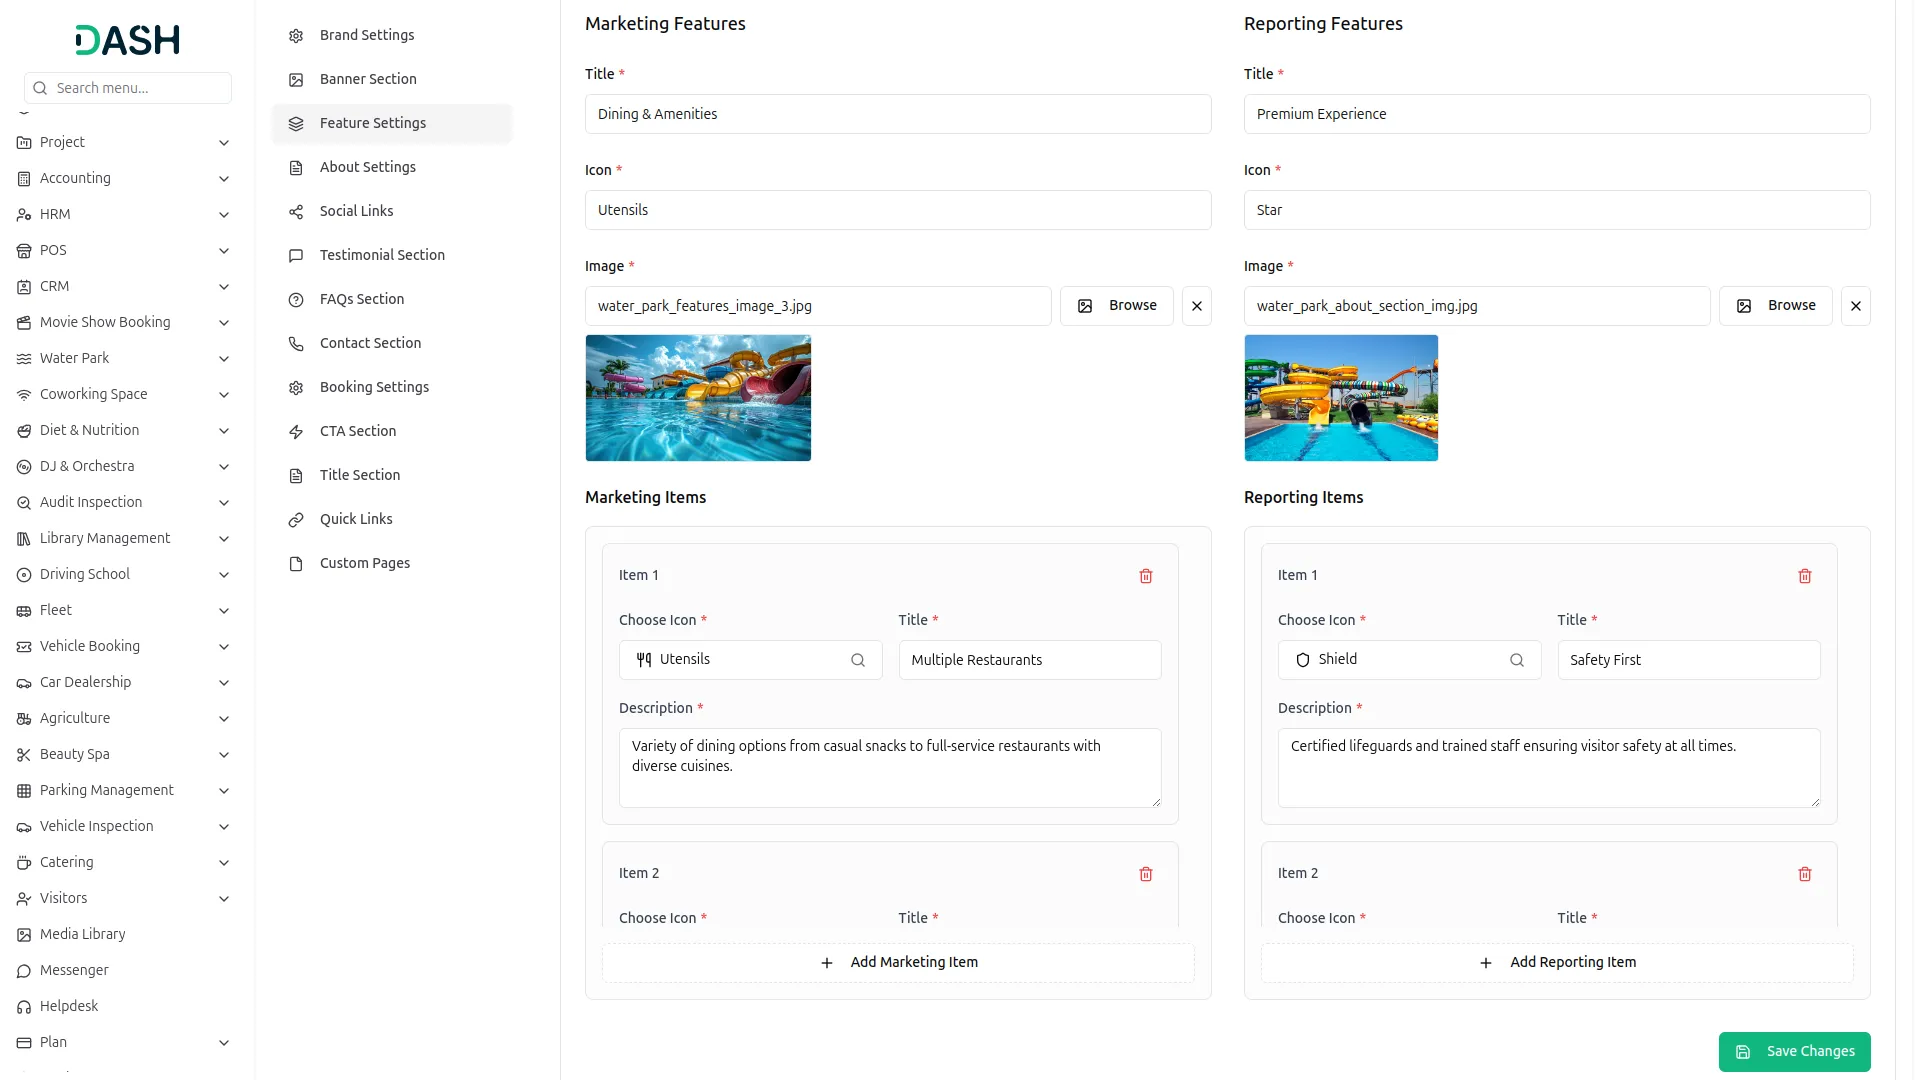The height and width of the screenshot is (1080, 1920).
Task: Select the Booking Settings menu item
Action: (x=374, y=387)
